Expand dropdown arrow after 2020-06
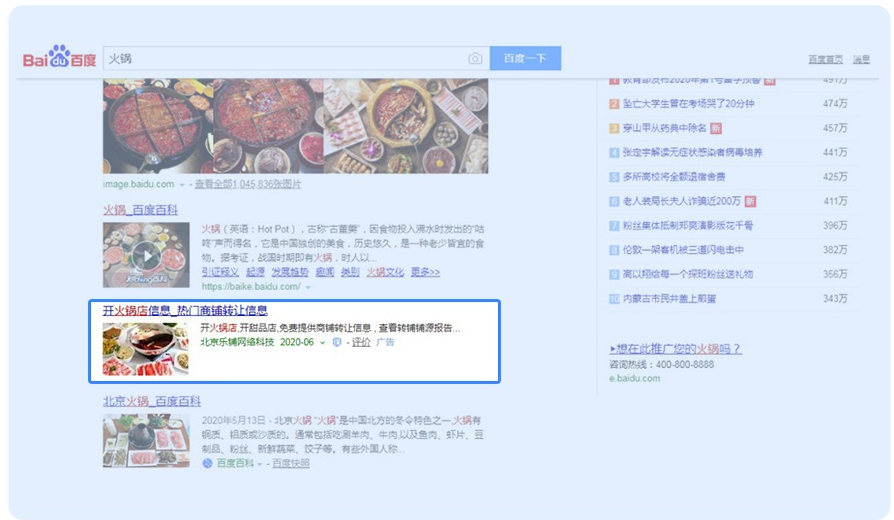The image size is (894, 520). (x=322, y=343)
